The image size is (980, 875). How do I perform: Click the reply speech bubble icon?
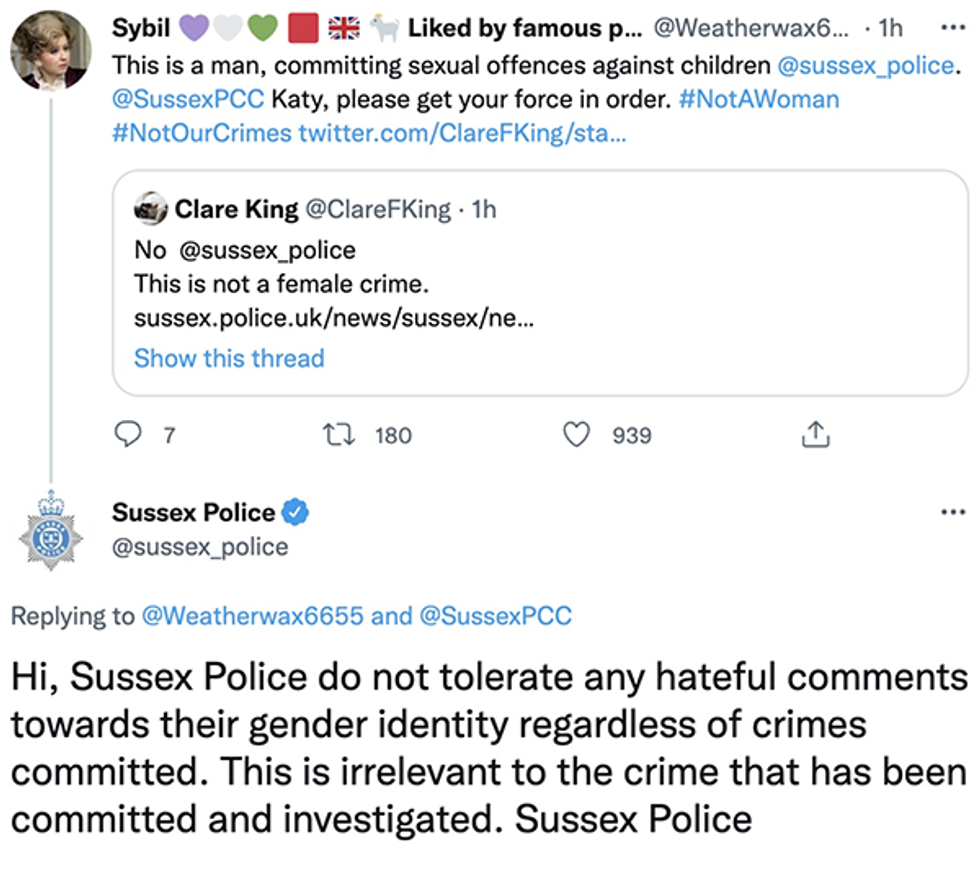pos(130,435)
